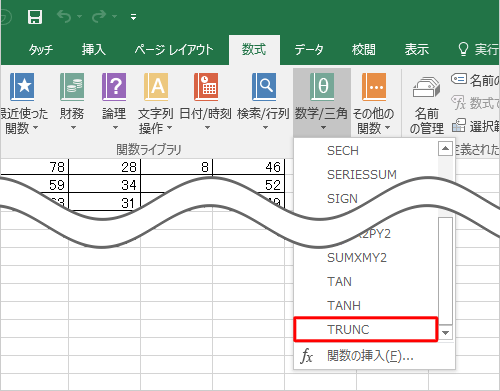
Task: Select the cell containing 78
Action: pos(34,167)
